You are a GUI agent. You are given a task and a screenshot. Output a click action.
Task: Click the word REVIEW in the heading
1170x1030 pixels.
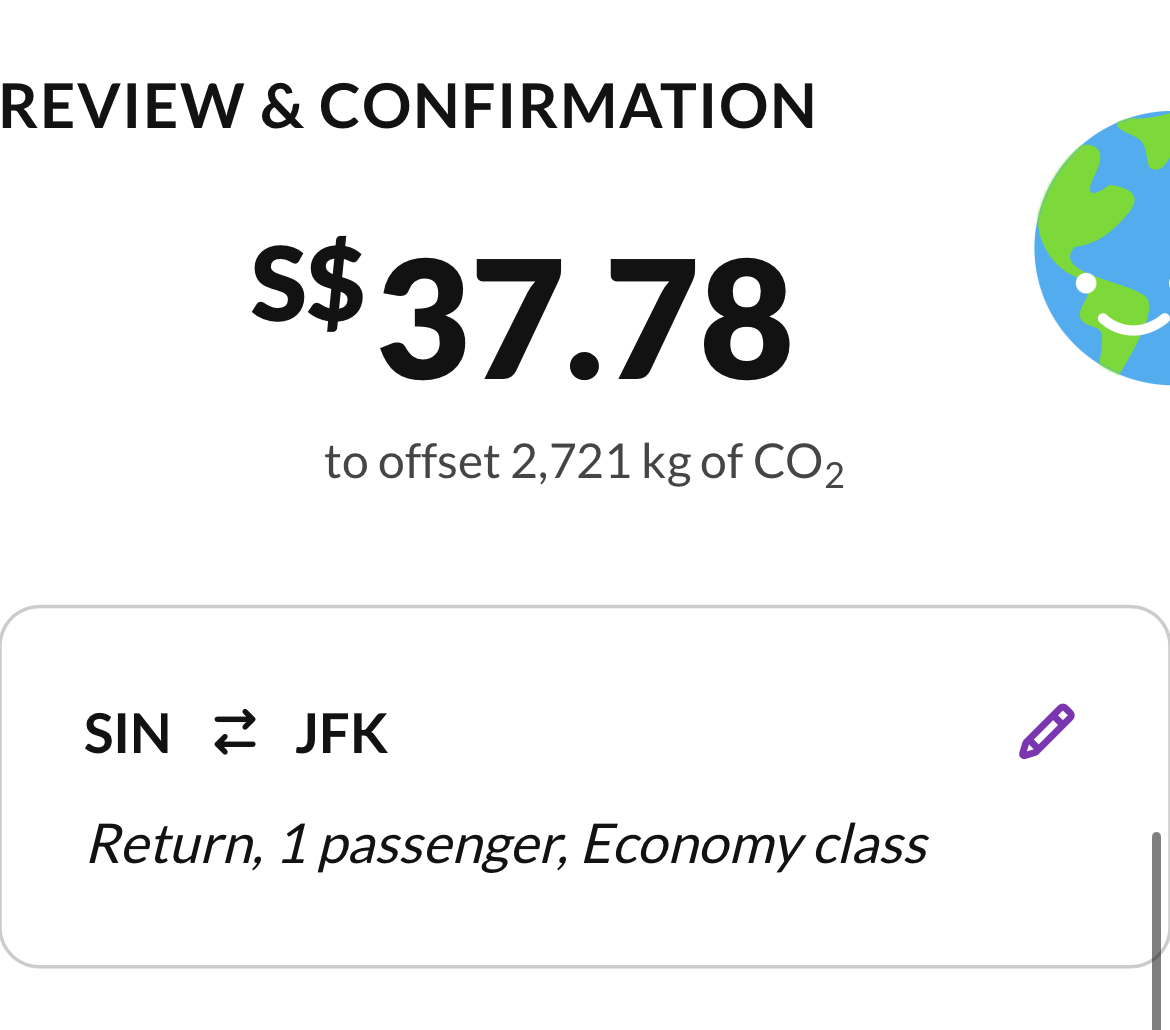pos(122,107)
